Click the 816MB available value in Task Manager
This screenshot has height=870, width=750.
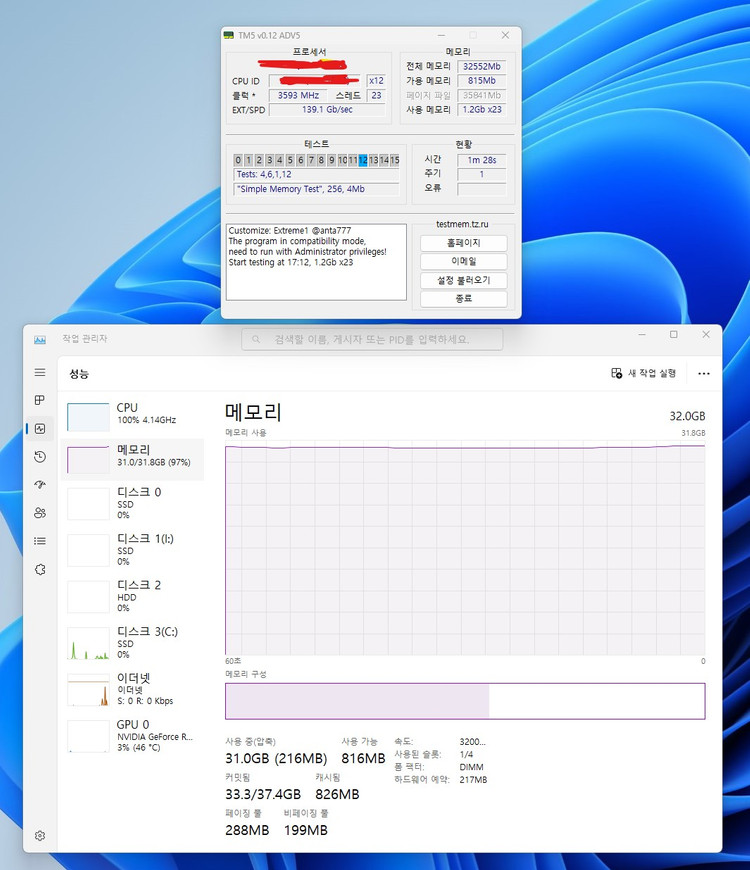(x=363, y=758)
